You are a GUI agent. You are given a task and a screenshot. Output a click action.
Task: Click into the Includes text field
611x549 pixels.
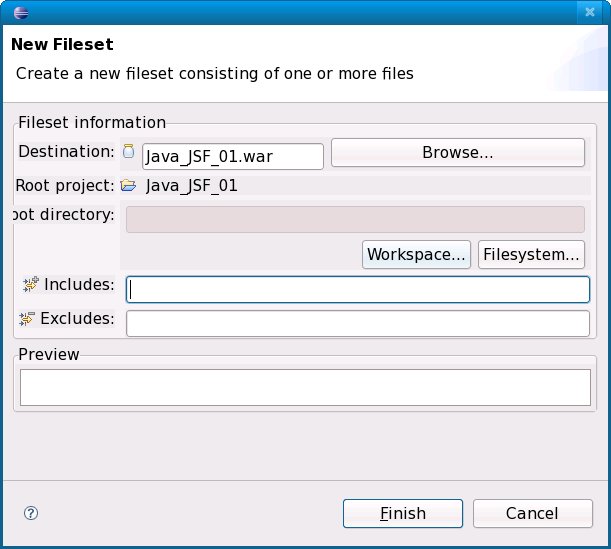pos(357,289)
